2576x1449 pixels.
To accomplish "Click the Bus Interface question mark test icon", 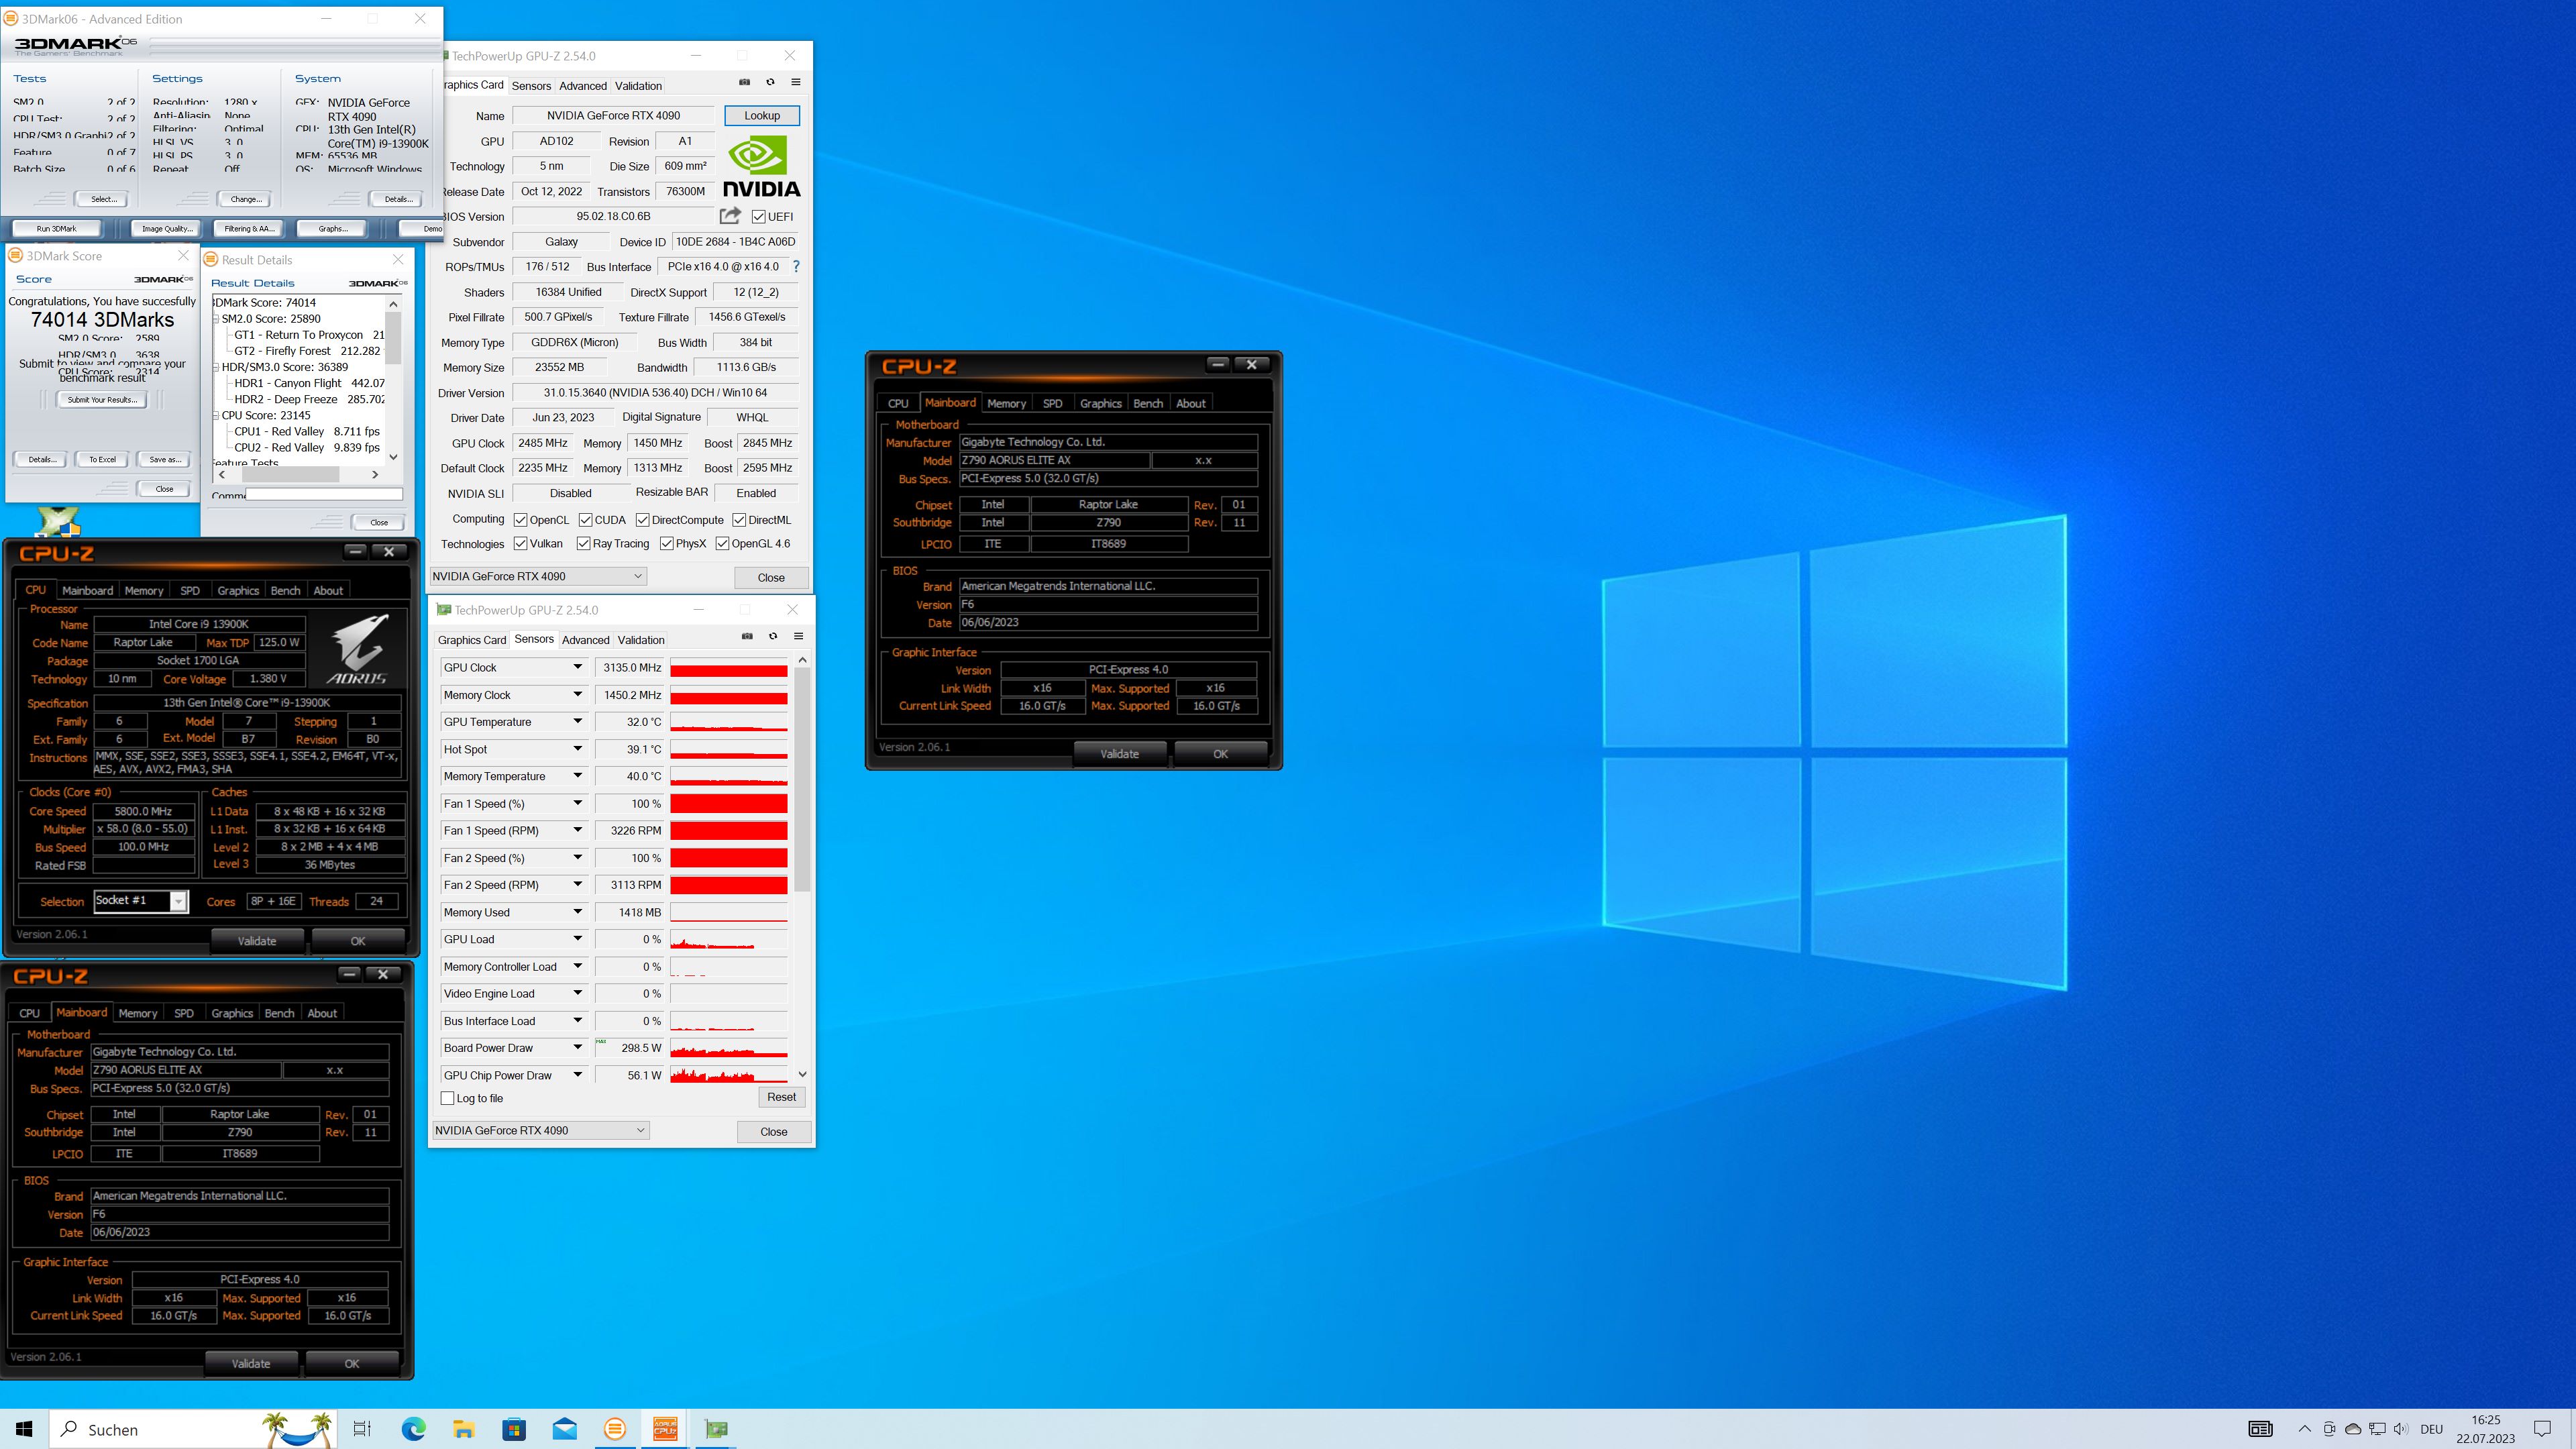I will click(796, 267).
